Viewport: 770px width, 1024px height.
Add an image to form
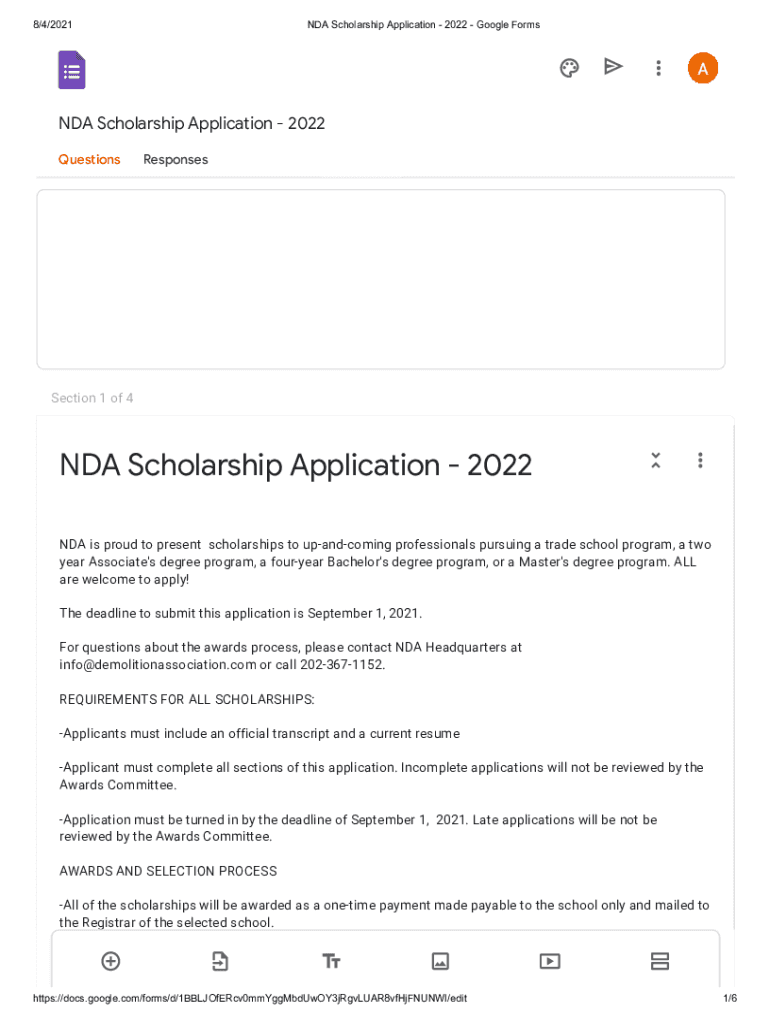click(x=440, y=961)
